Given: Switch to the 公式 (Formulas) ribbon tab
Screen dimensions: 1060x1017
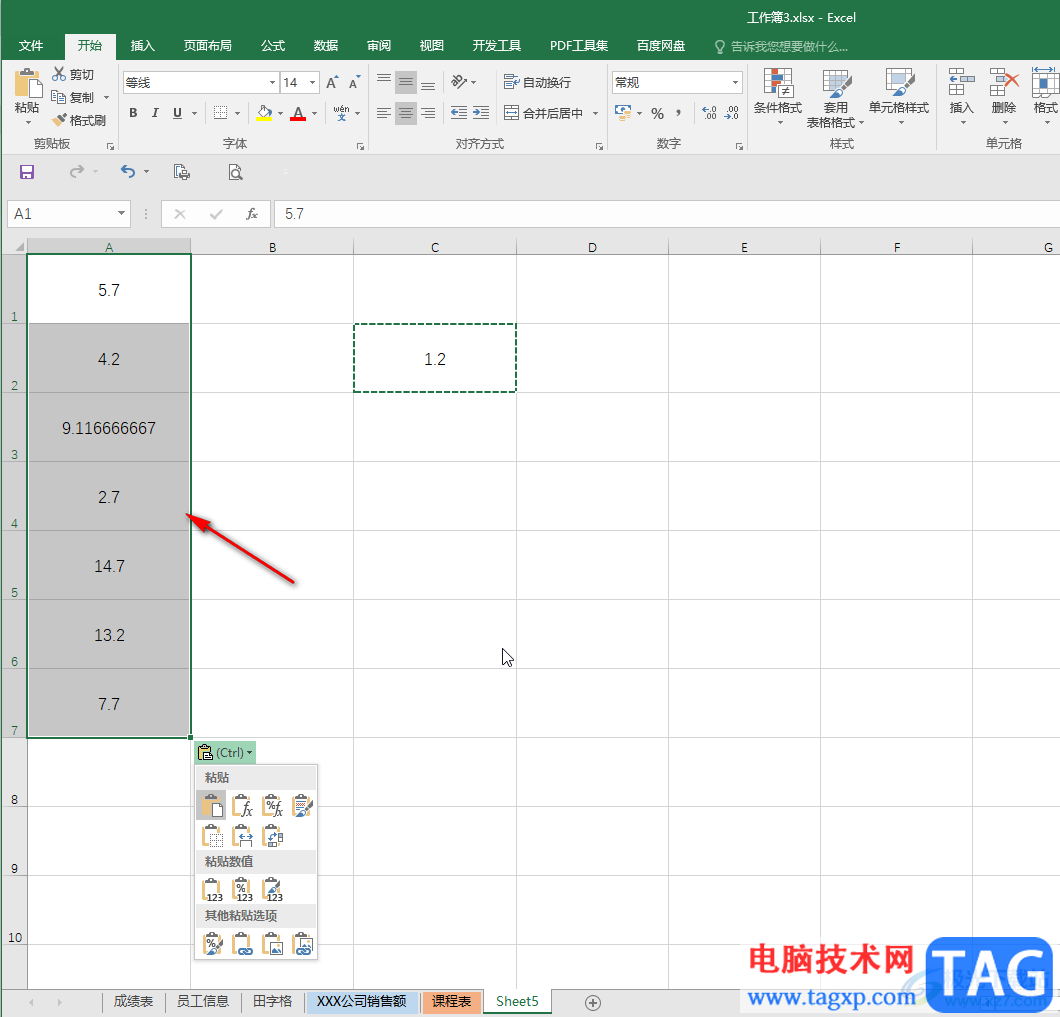Looking at the screenshot, I should tap(273, 46).
